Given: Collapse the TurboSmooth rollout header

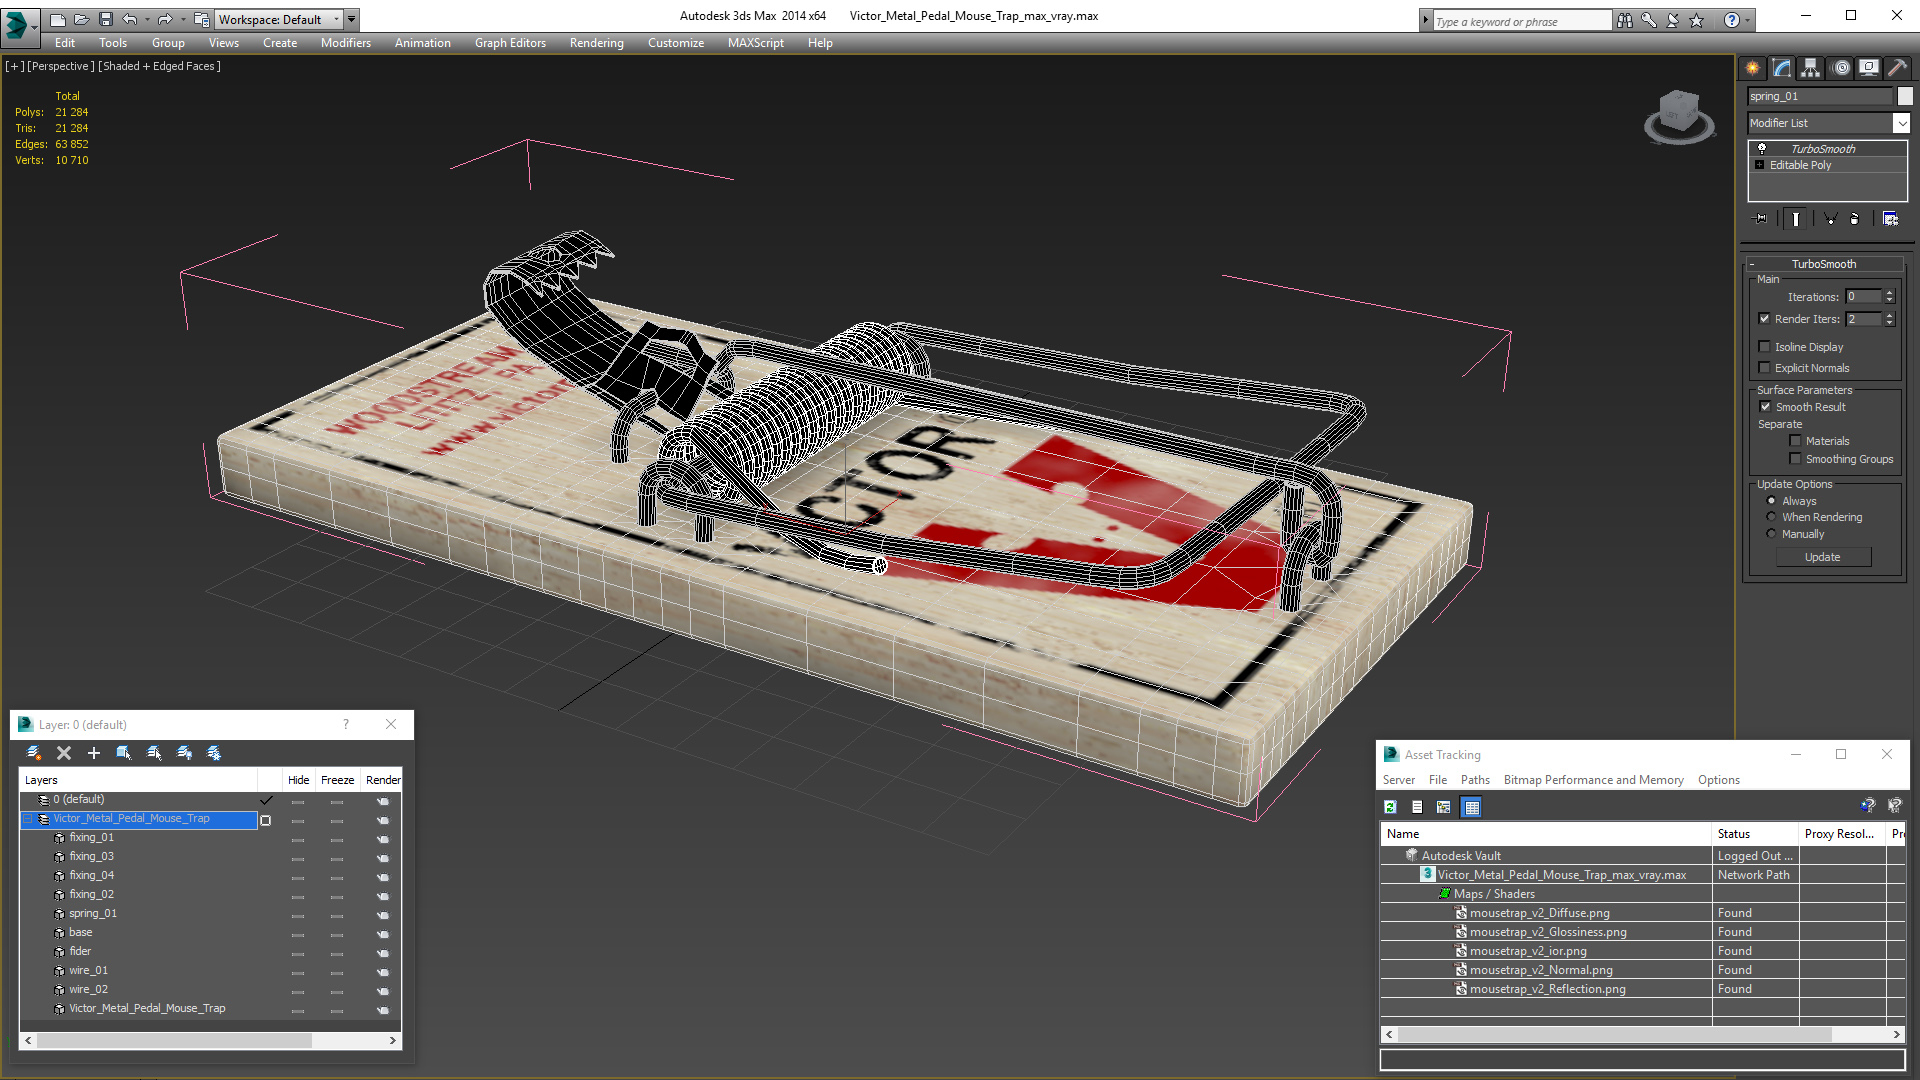Looking at the screenshot, I should tap(1823, 264).
